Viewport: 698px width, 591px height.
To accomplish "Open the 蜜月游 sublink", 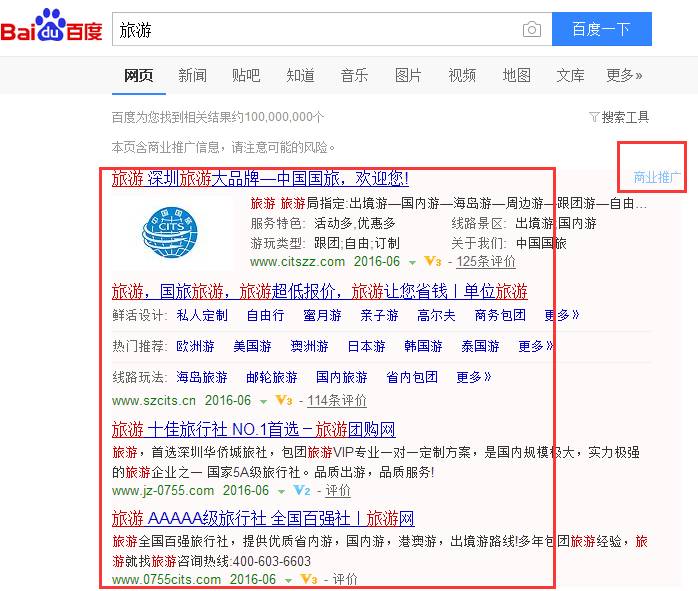I will (322, 316).
